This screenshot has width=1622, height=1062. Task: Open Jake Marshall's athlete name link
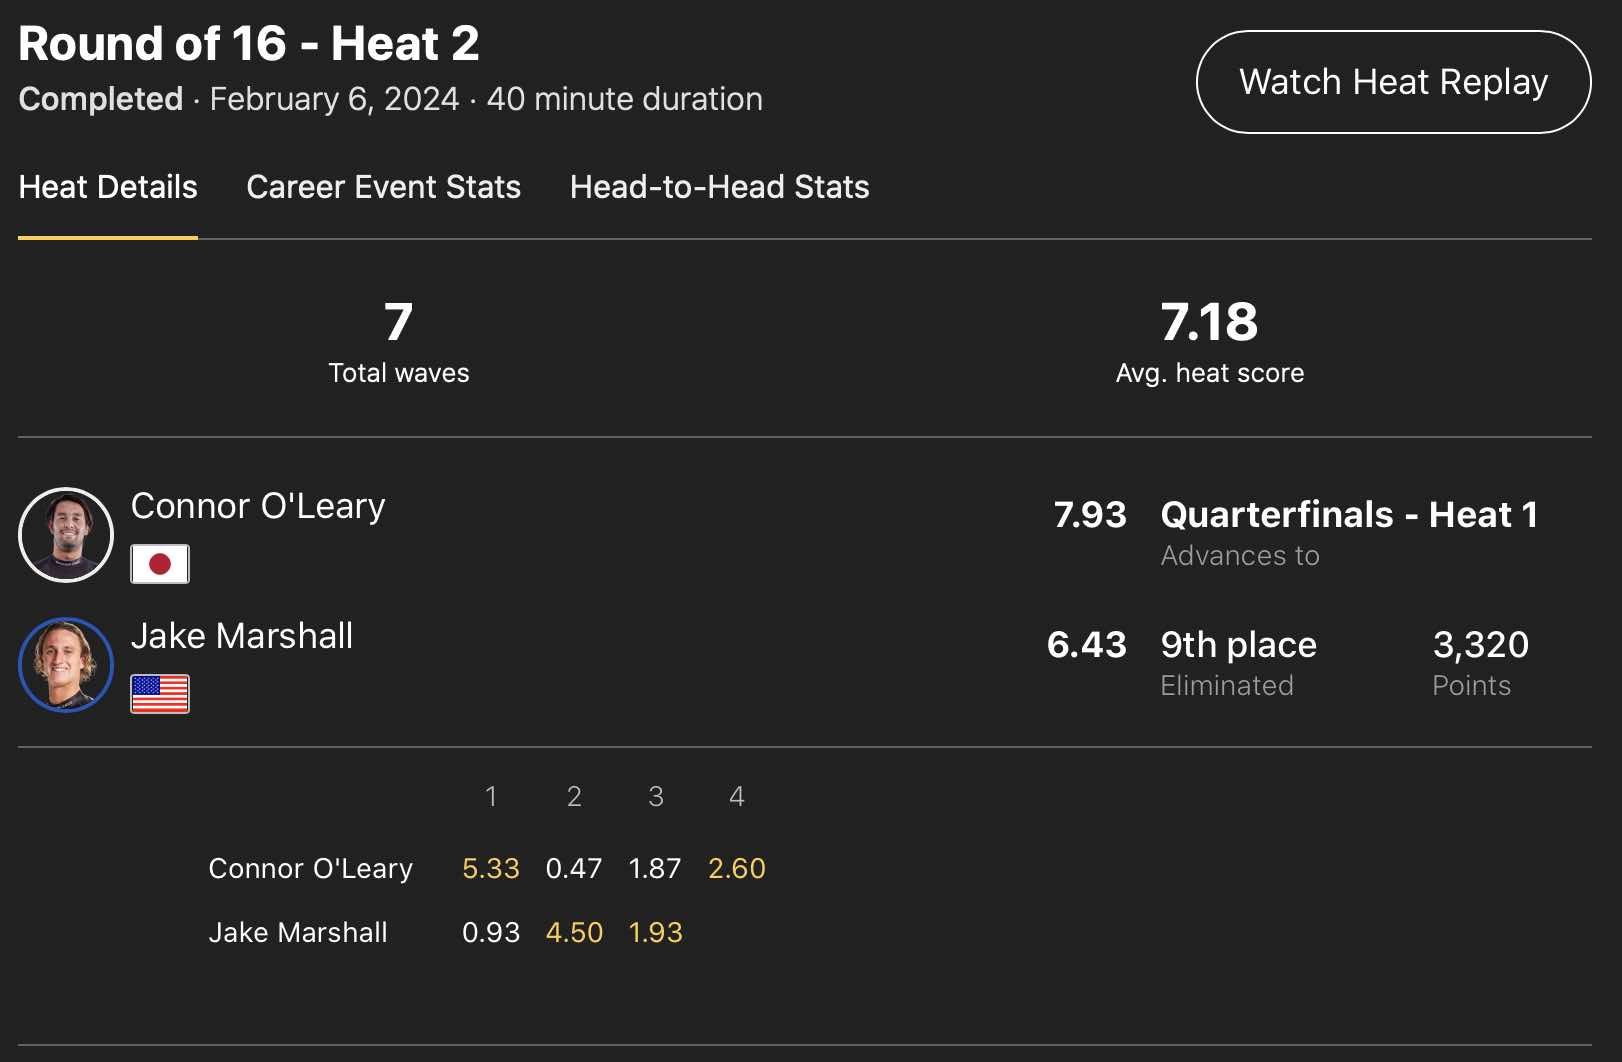pos(242,636)
